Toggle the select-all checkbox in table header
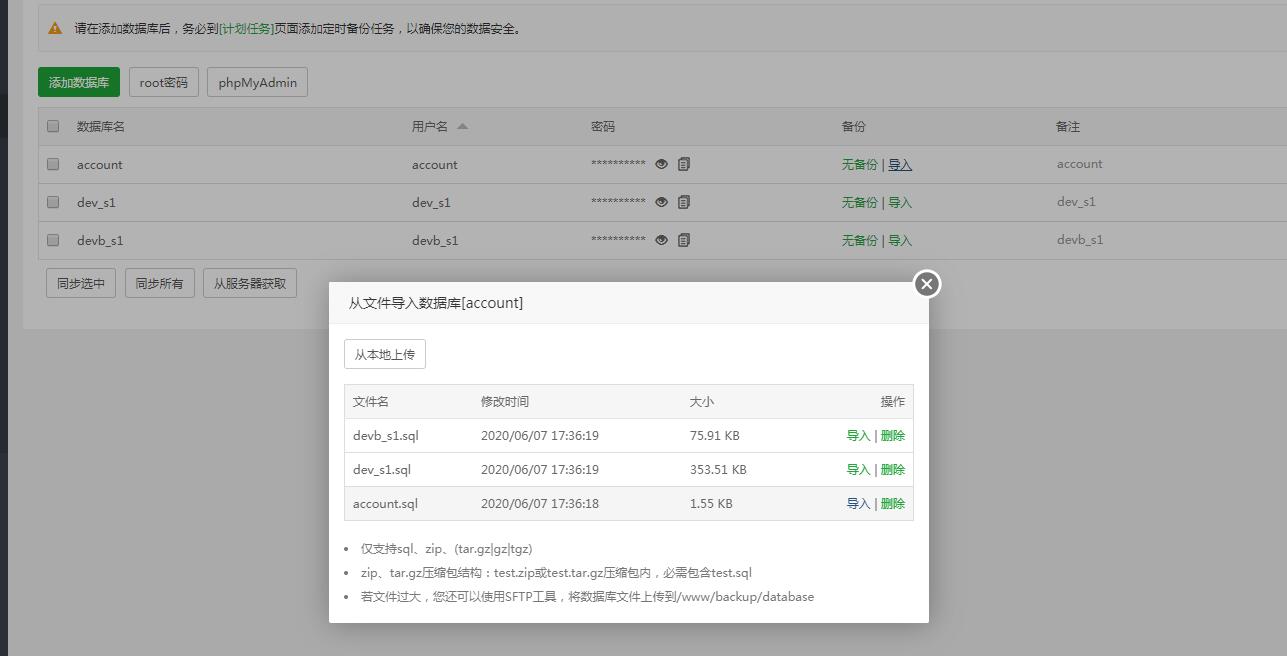This screenshot has width=1287, height=656. pyautogui.click(x=53, y=126)
